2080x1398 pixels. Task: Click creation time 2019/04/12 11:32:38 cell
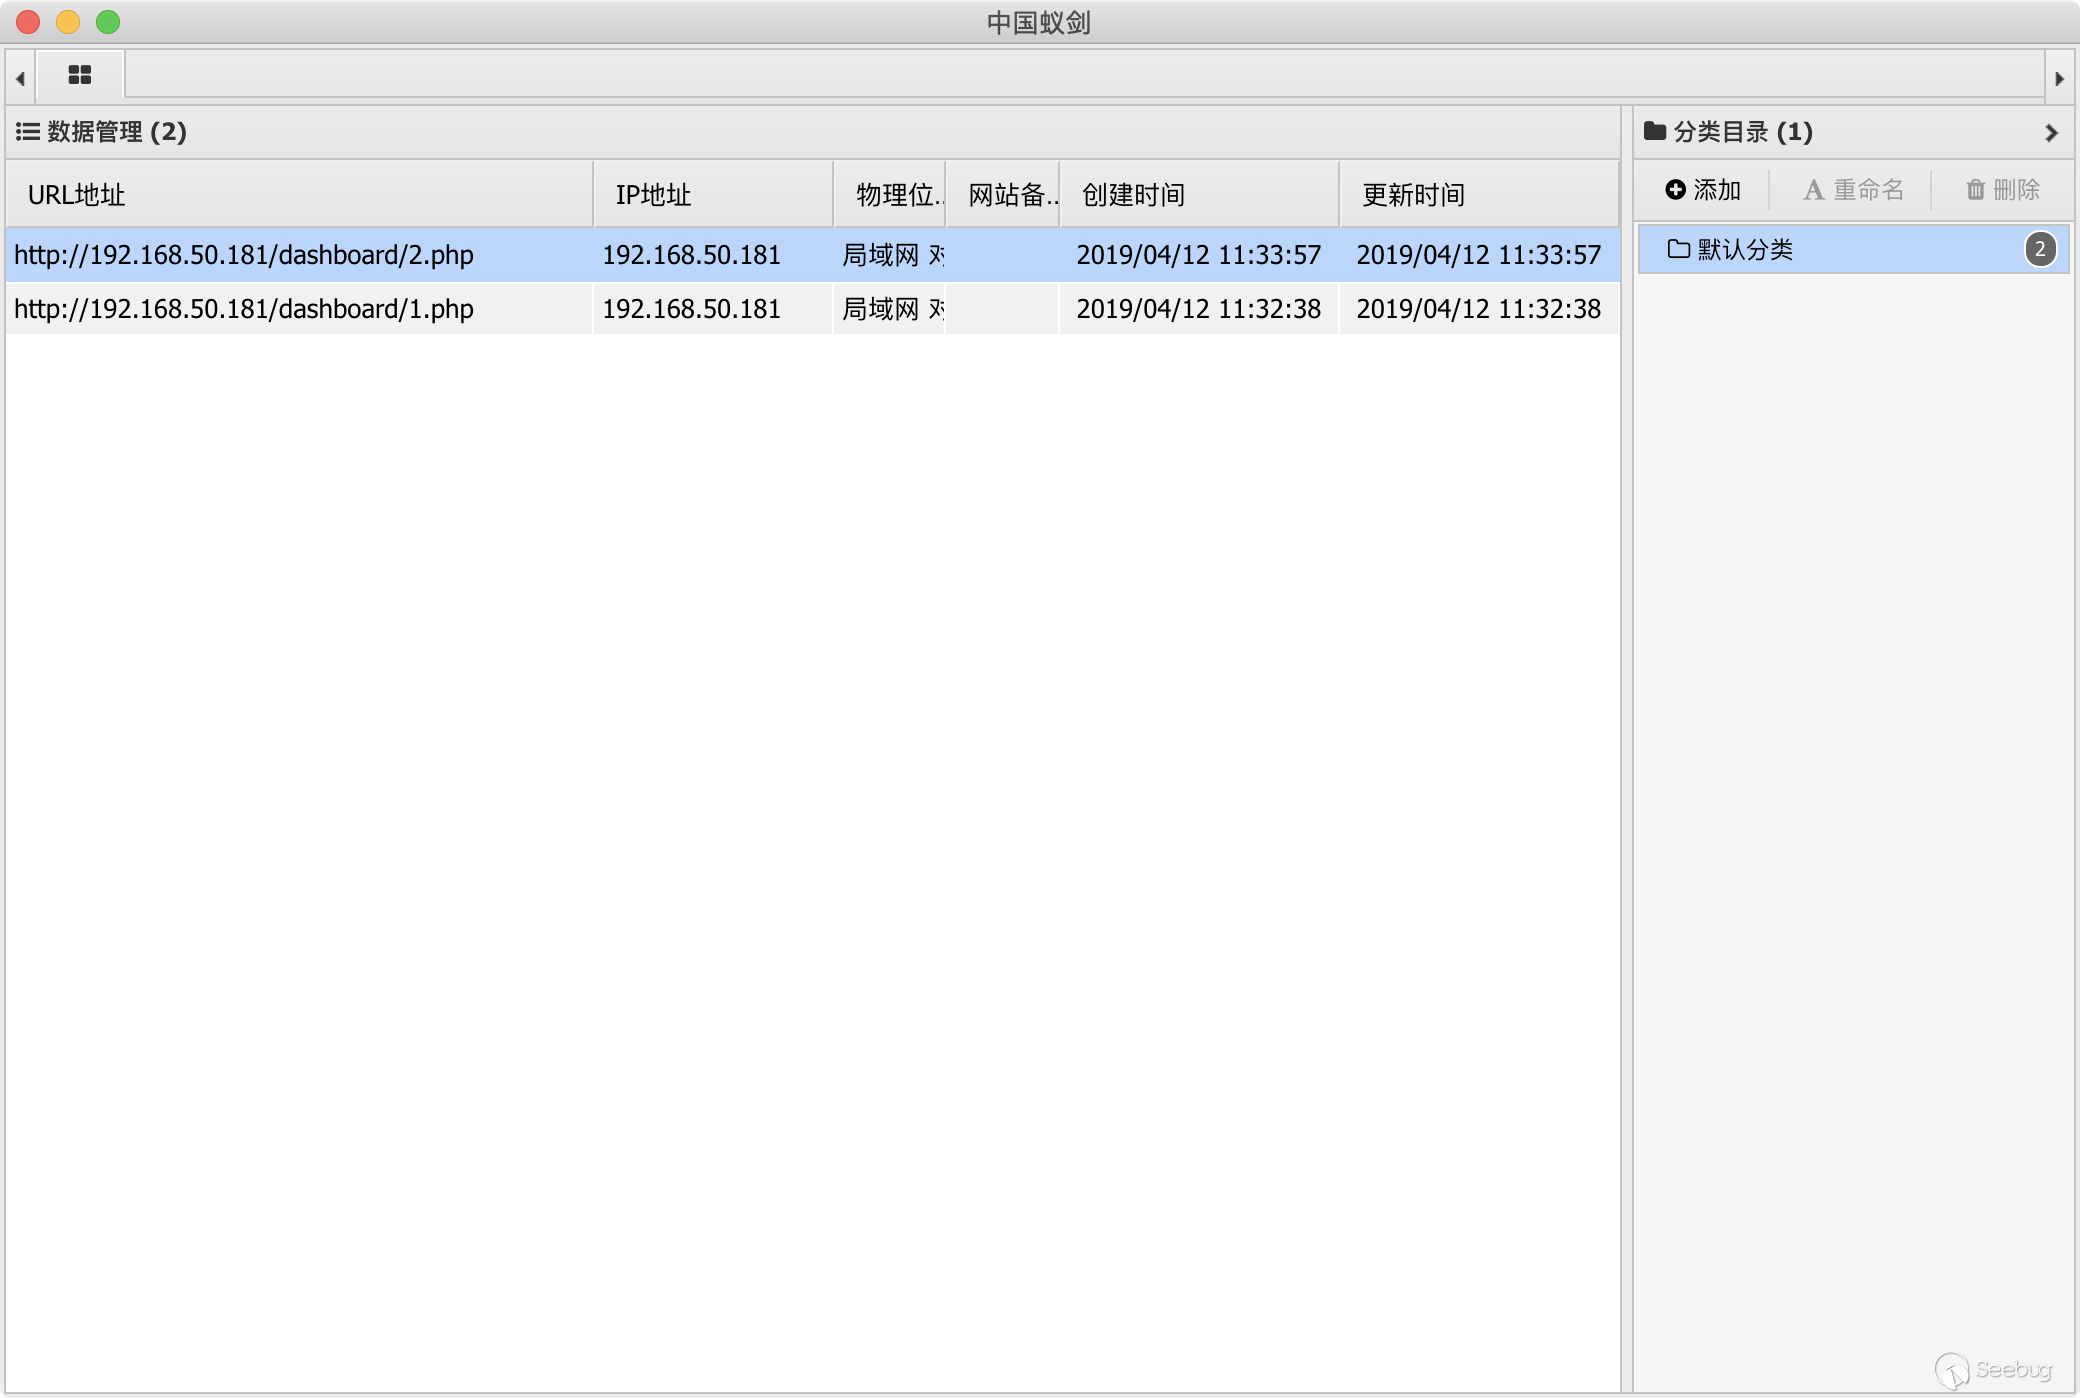click(x=1199, y=309)
